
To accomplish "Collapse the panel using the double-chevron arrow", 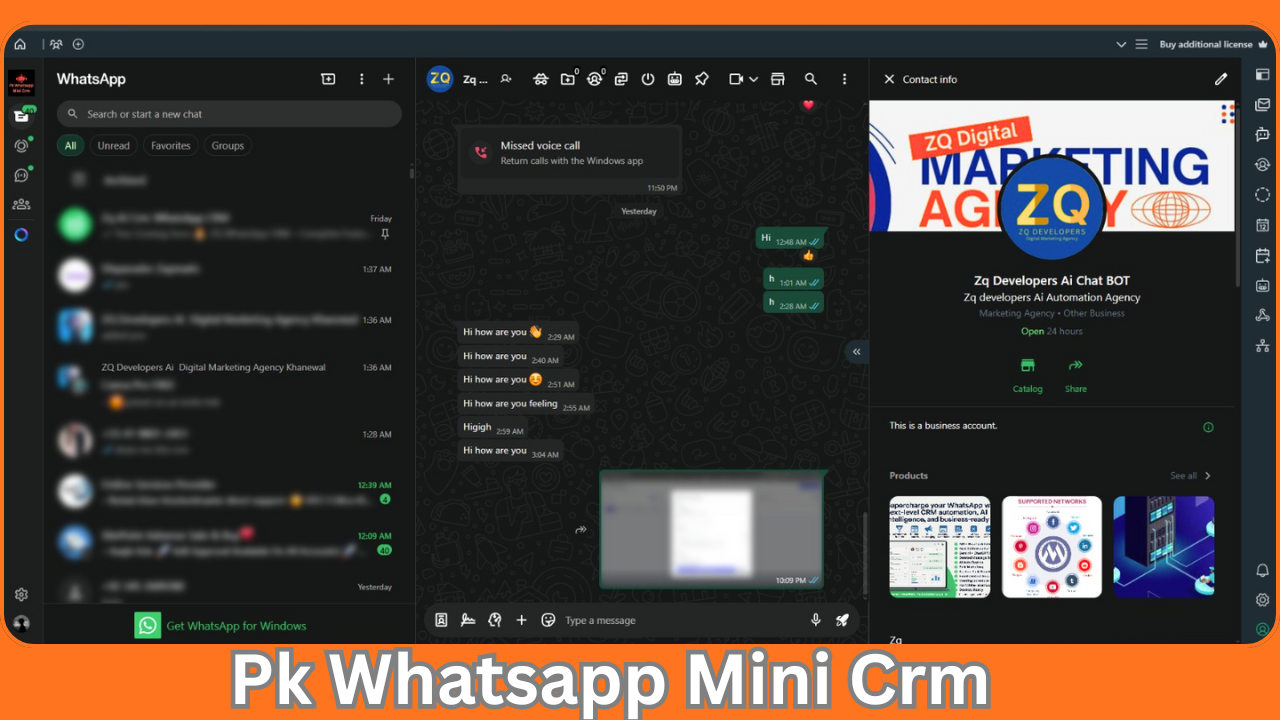I will point(856,351).
